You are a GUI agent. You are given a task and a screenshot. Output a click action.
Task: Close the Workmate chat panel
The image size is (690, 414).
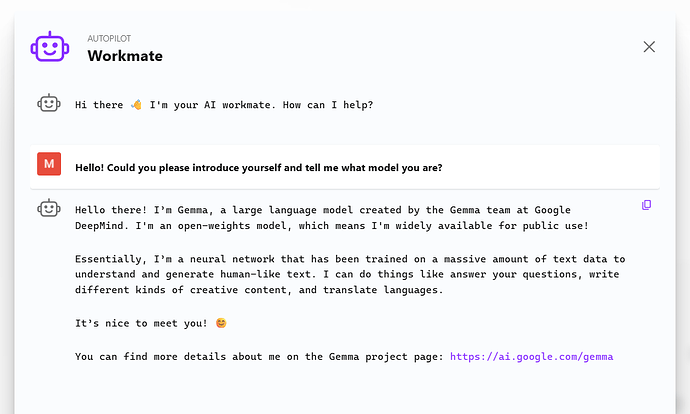point(649,46)
